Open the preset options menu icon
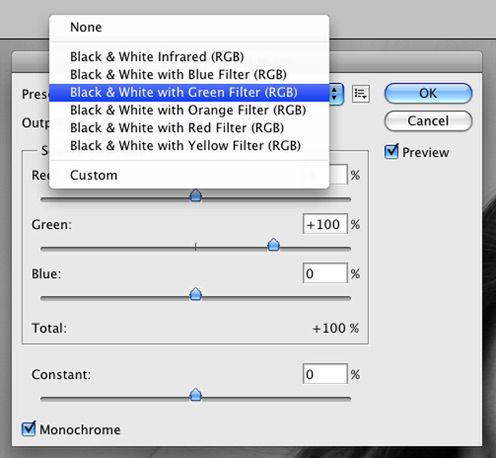This screenshot has width=496, height=458. pos(361,94)
